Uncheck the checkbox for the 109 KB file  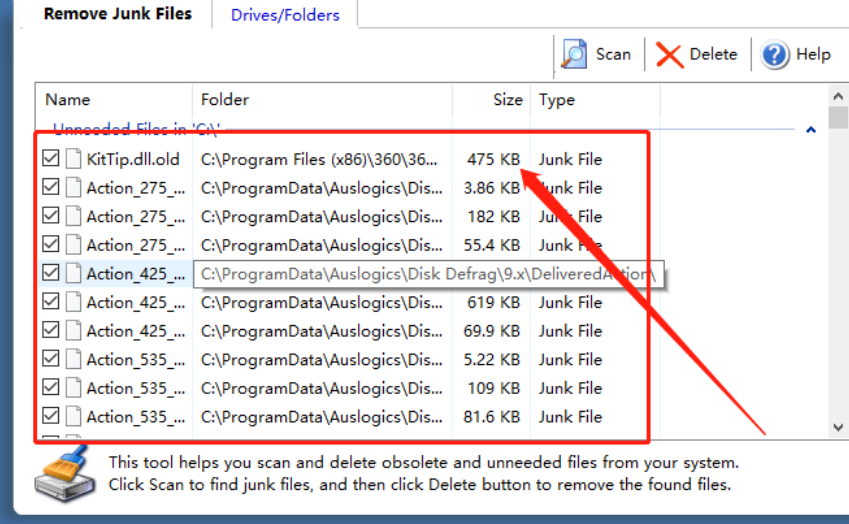pyautogui.click(x=51, y=387)
